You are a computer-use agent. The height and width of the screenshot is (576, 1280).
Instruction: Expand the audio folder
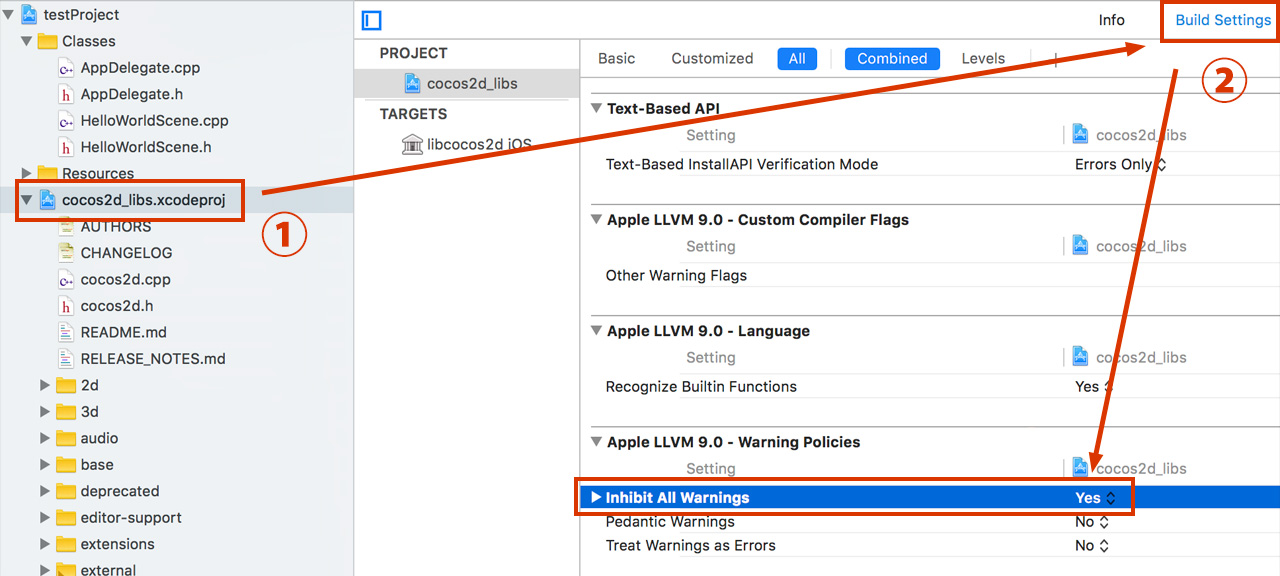[45, 438]
